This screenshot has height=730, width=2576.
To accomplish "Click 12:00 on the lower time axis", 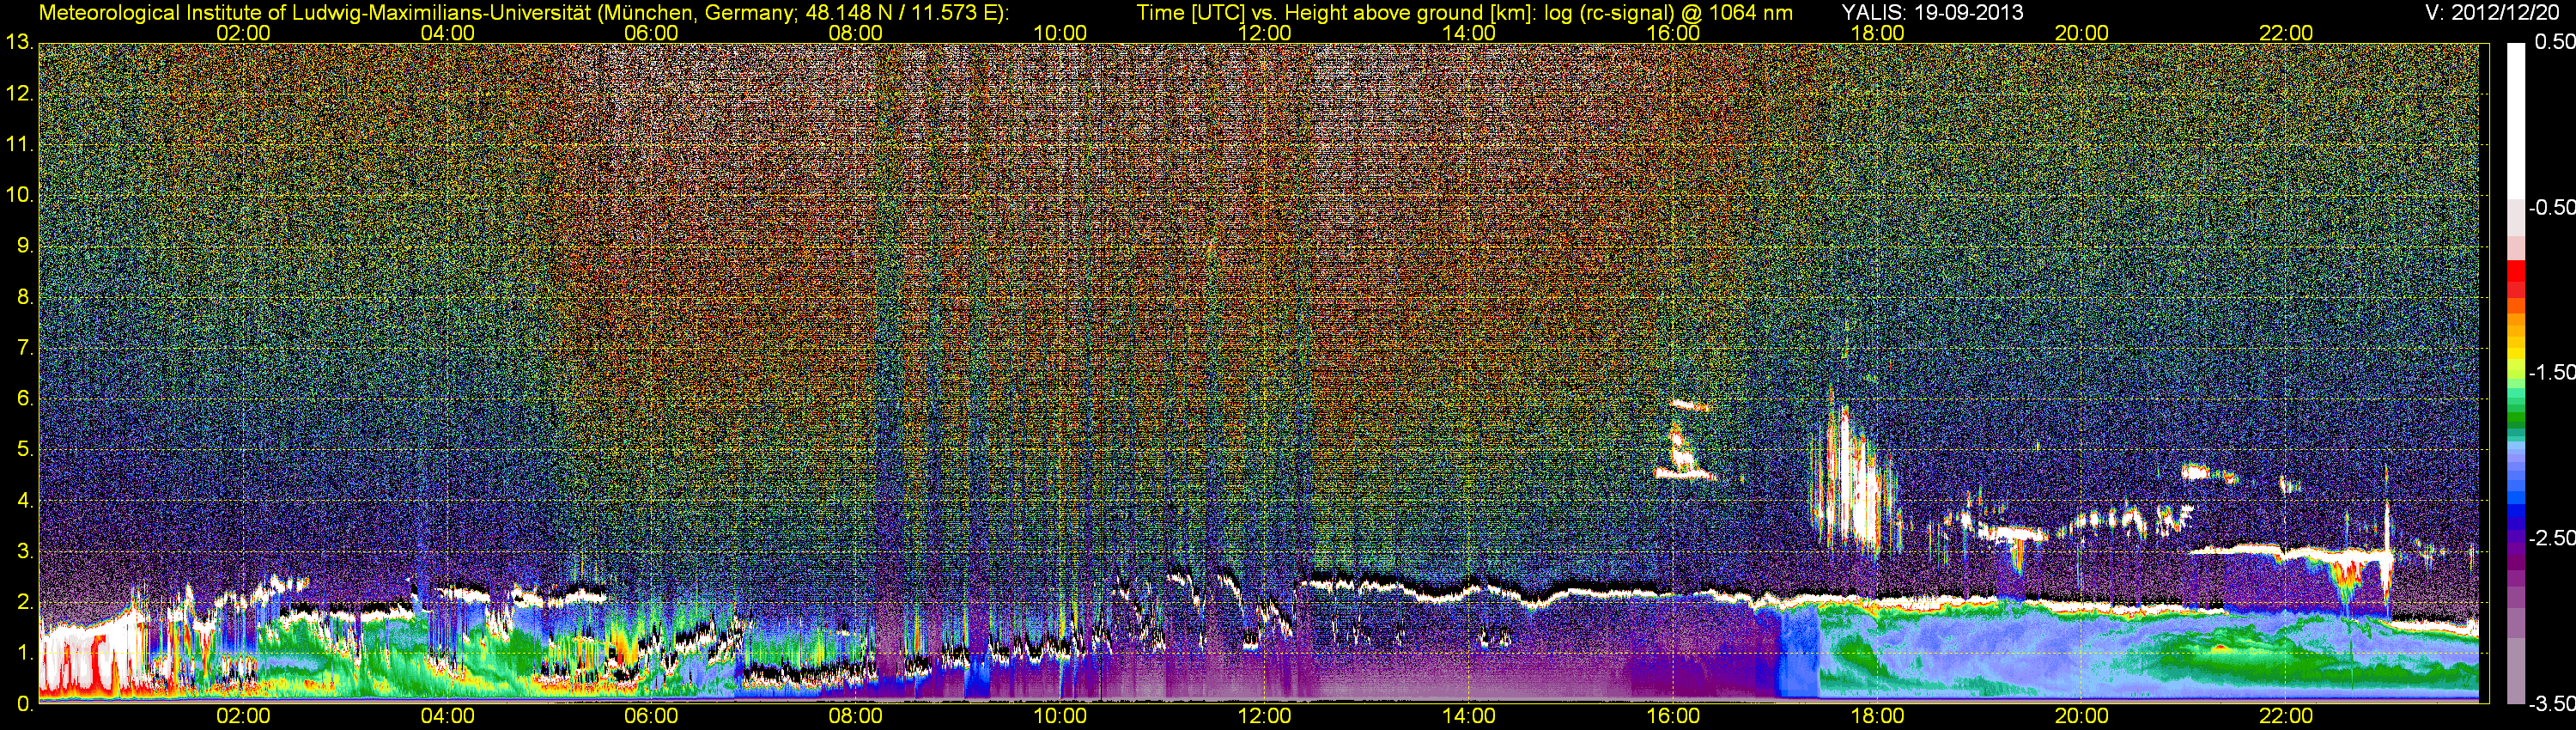I will pos(1264,716).
